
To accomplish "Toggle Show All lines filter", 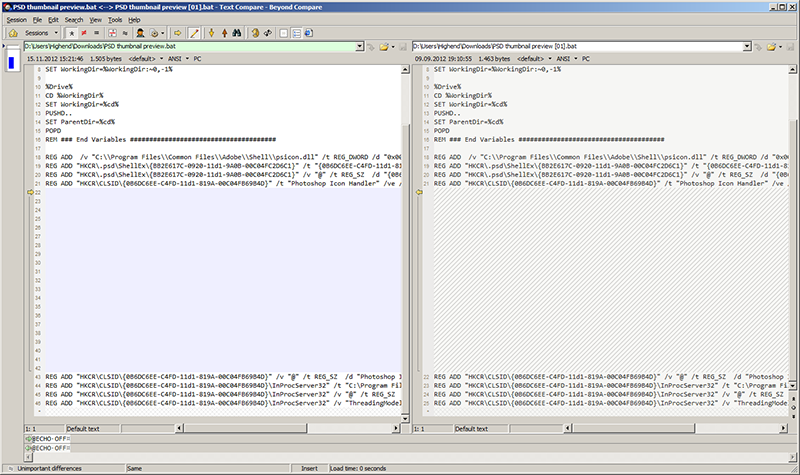I will [x=72, y=32].
